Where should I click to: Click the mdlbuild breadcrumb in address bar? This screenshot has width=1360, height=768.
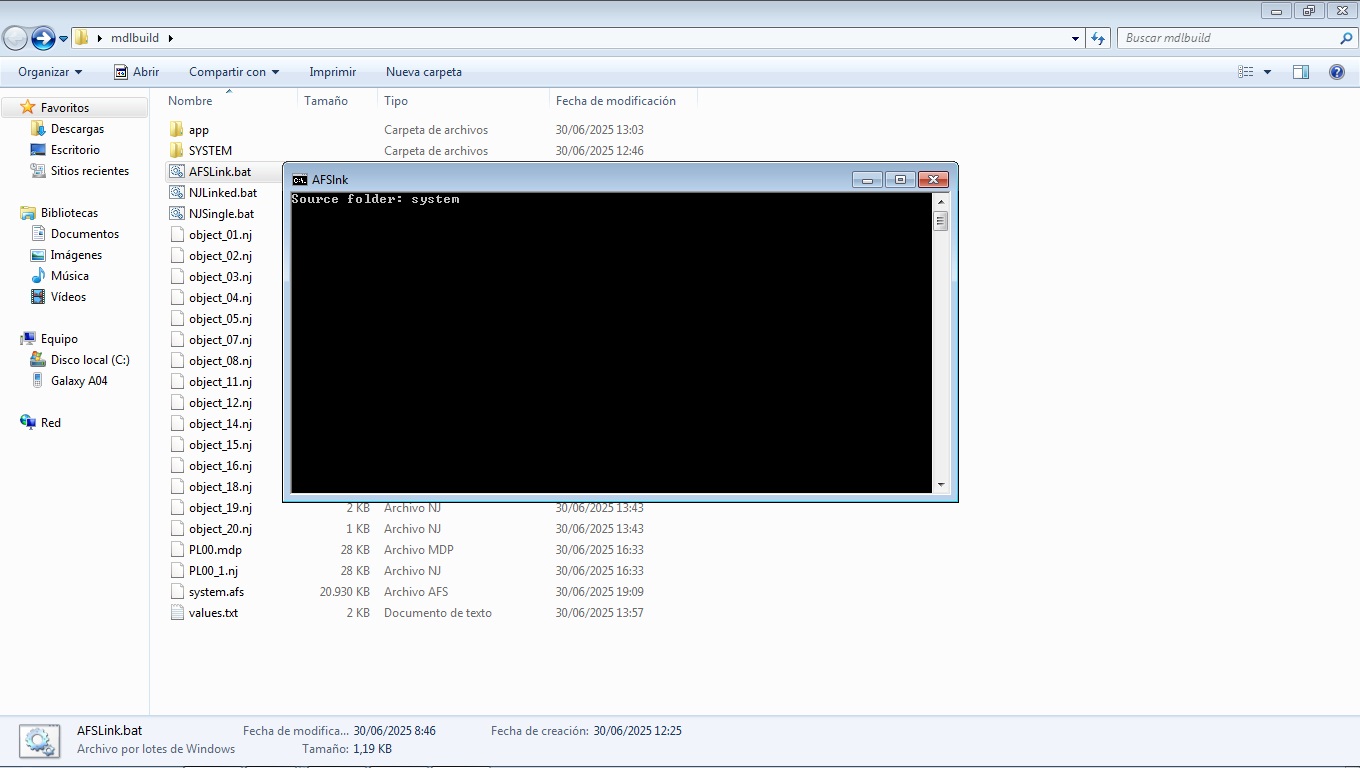[135, 38]
